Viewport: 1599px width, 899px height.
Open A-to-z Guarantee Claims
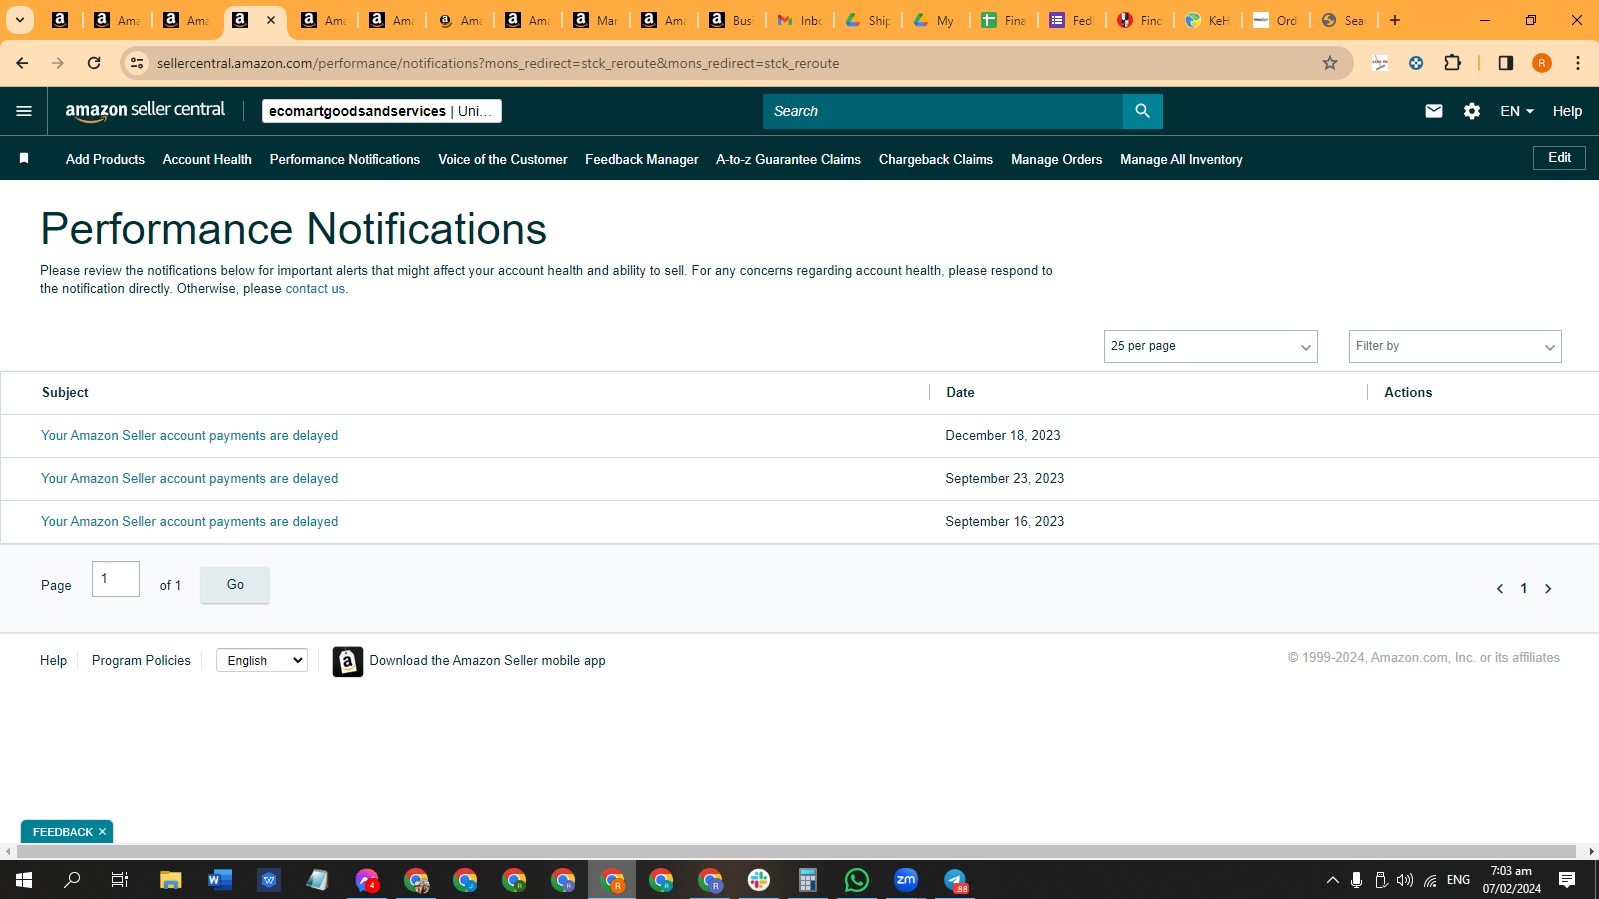coord(788,159)
